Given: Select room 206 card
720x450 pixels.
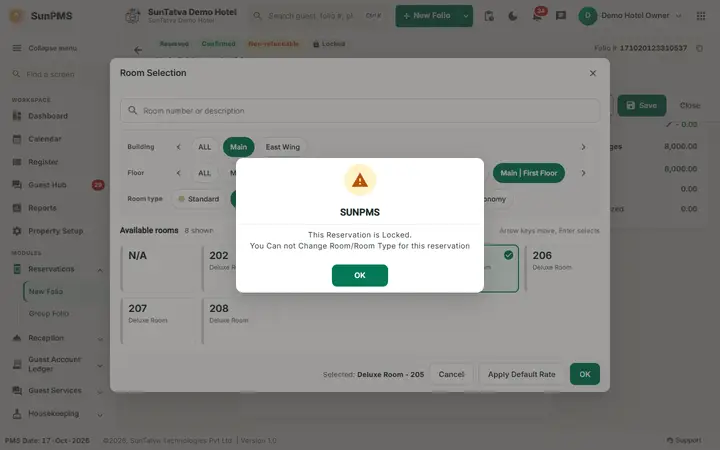Looking at the screenshot, I should [x=562, y=269].
